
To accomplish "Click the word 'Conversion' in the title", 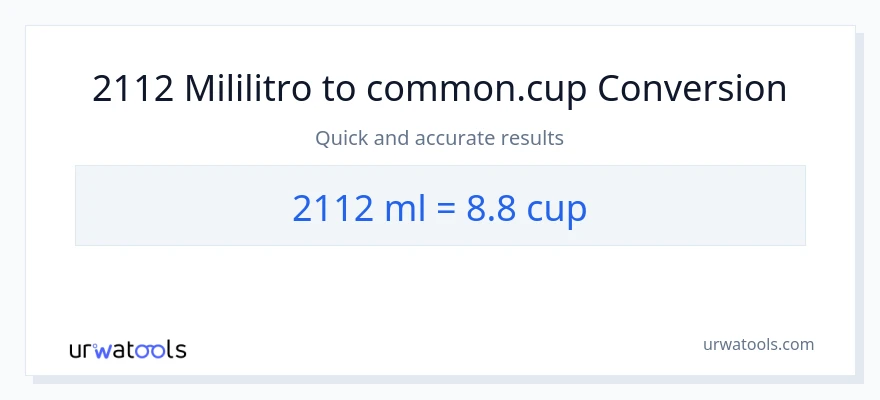I will pyautogui.click(x=692, y=90).
